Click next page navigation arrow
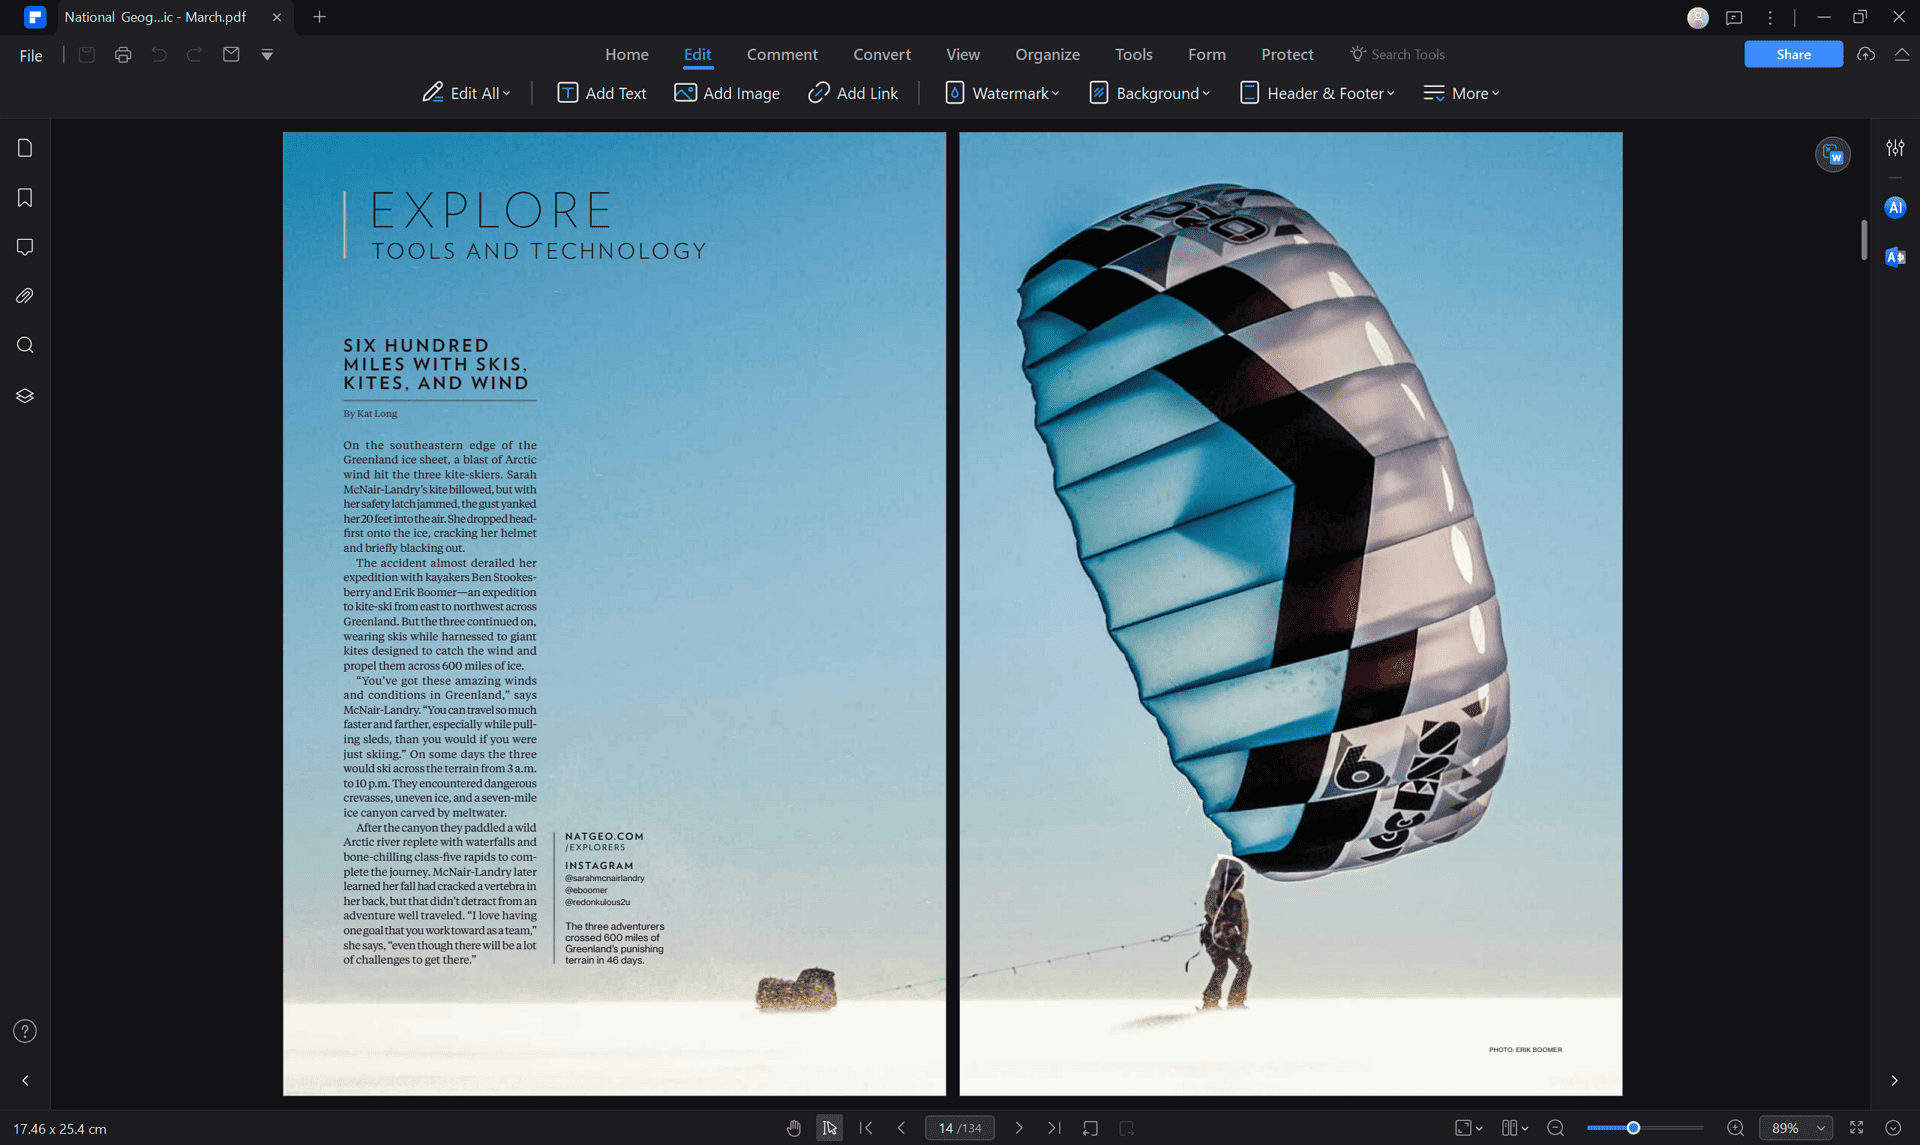Screen dimensions: 1920x1145 1018,1127
